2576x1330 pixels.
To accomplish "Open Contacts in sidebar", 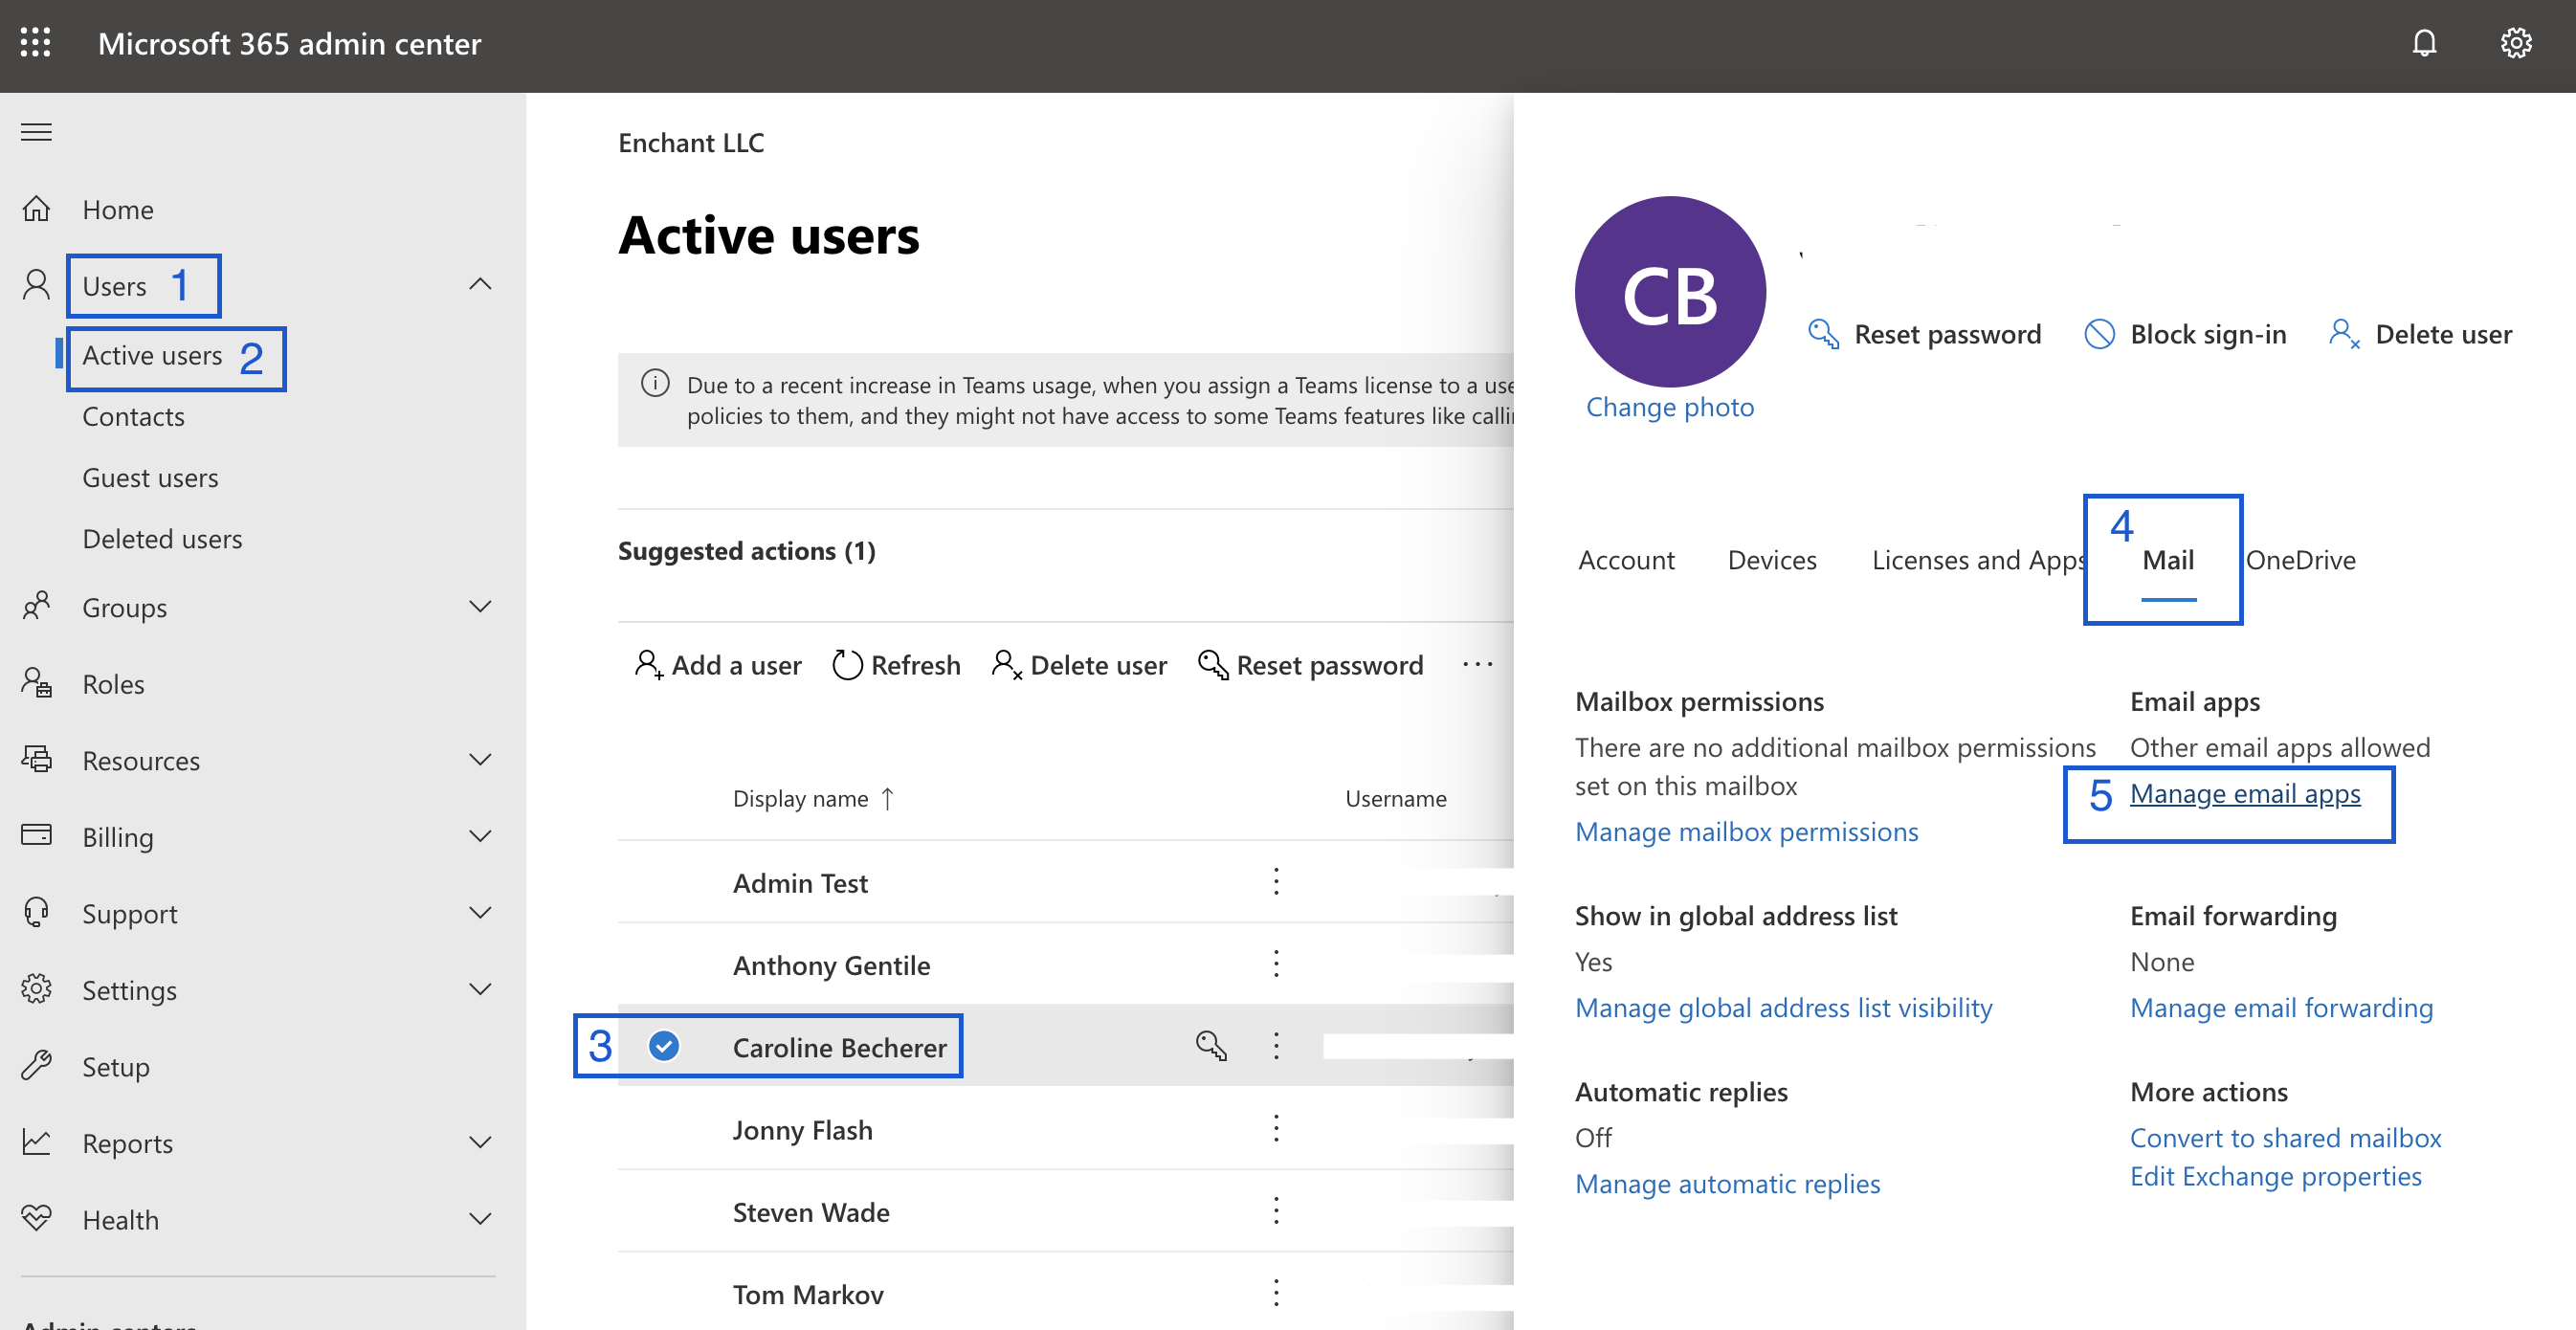I will [133, 417].
